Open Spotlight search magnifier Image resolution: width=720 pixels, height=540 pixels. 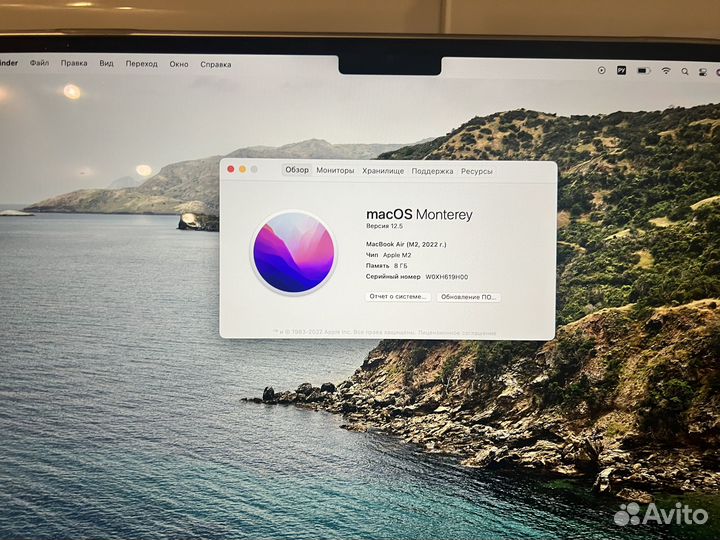pos(685,72)
